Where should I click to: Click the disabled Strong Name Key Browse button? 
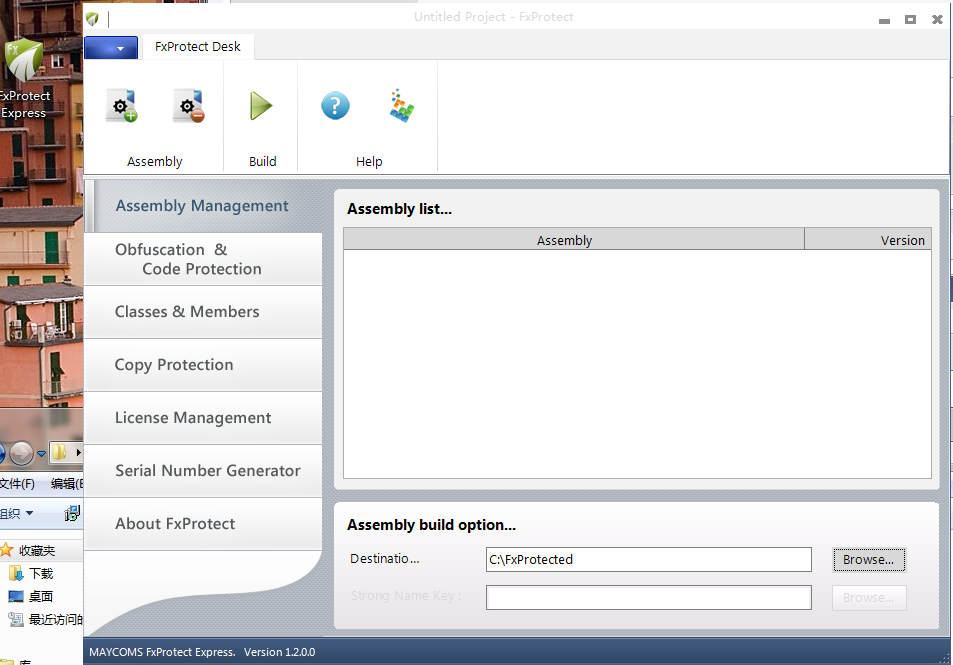(x=869, y=598)
